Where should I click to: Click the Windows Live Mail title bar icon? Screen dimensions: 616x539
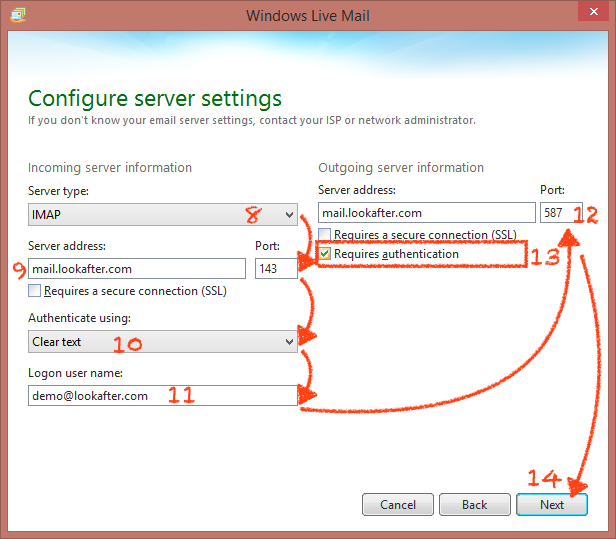[19, 15]
